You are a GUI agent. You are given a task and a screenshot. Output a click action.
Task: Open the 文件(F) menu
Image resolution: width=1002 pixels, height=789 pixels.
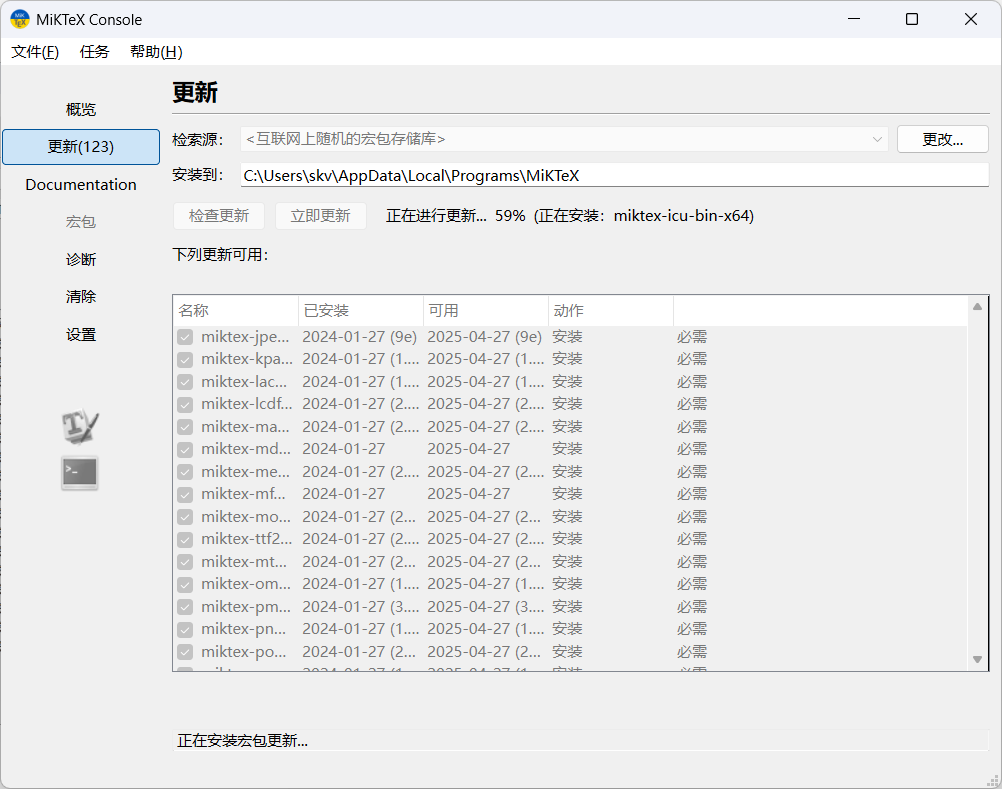pos(35,52)
